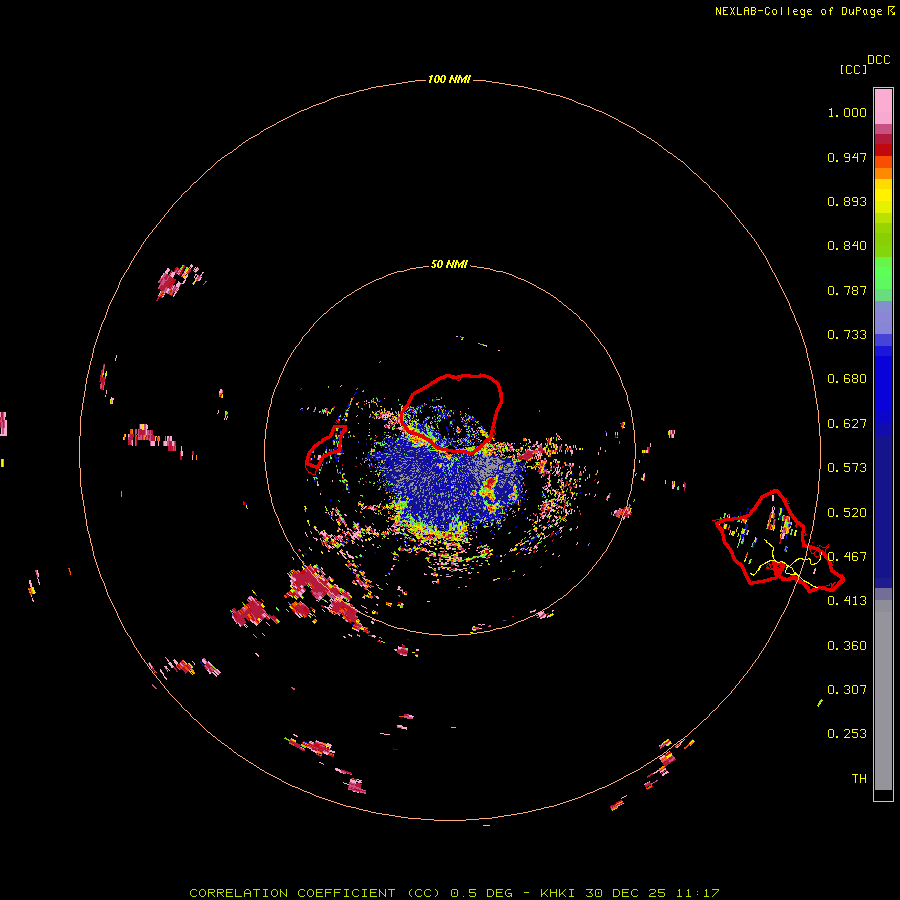Click the 50 NMI range ring label
The image size is (900, 900).
(449, 264)
